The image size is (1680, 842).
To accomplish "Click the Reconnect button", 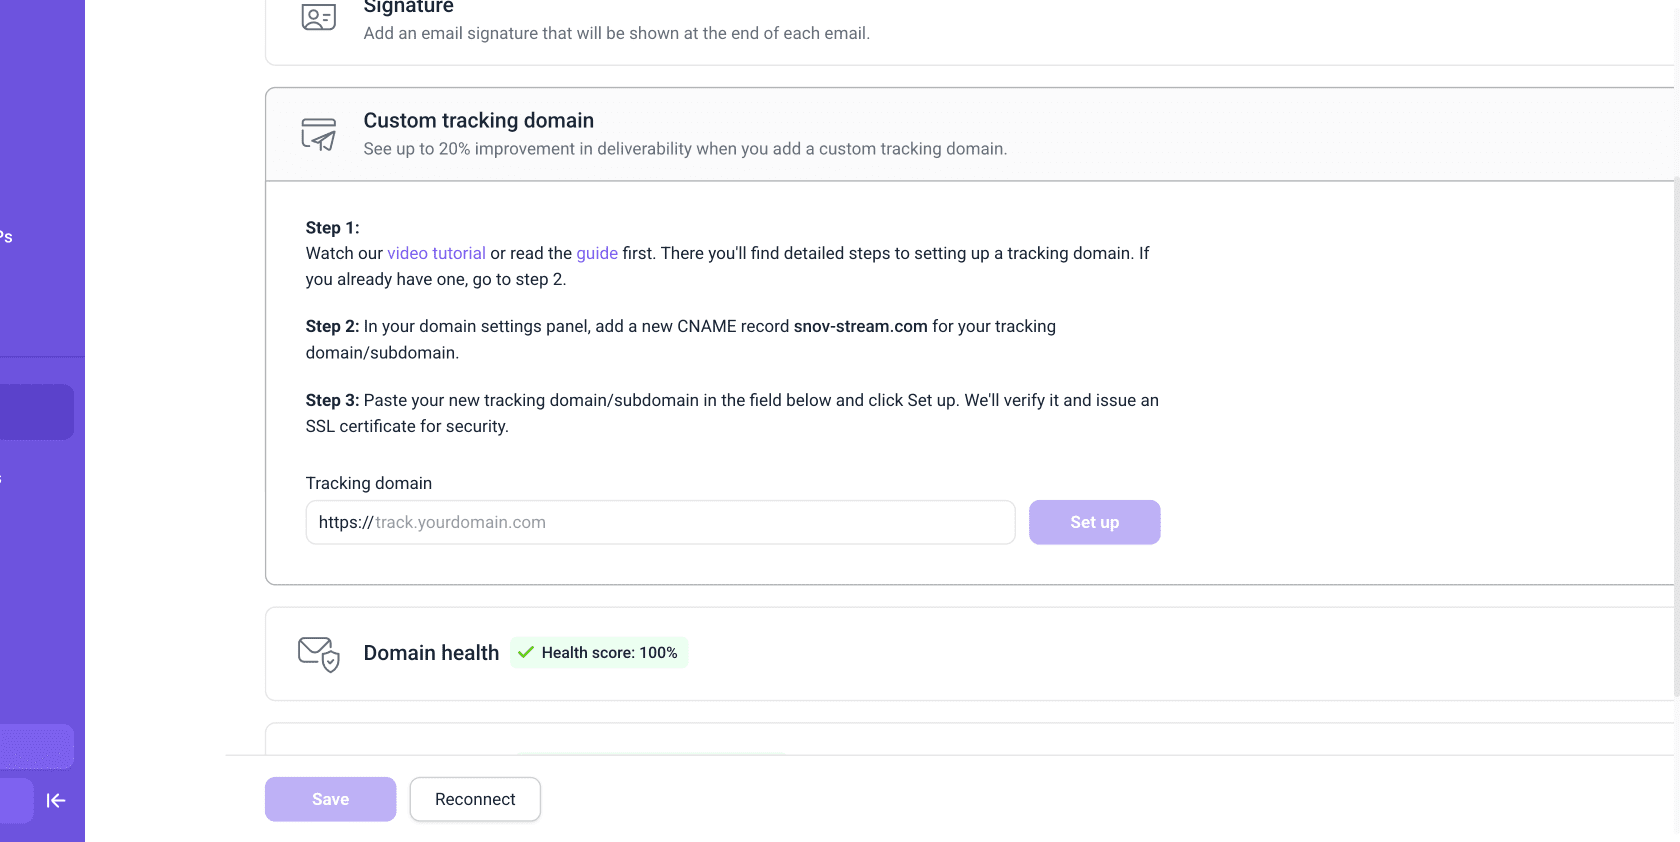I will click(475, 799).
